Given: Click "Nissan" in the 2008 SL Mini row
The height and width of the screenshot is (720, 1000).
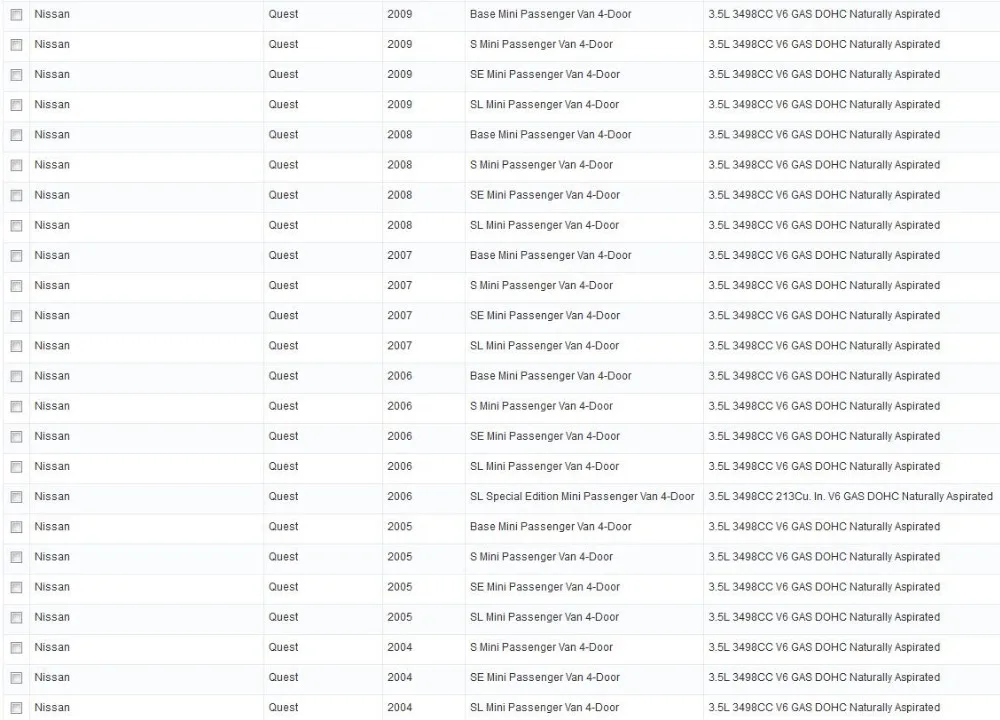Looking at the screenshot, I should pos(52,225).
